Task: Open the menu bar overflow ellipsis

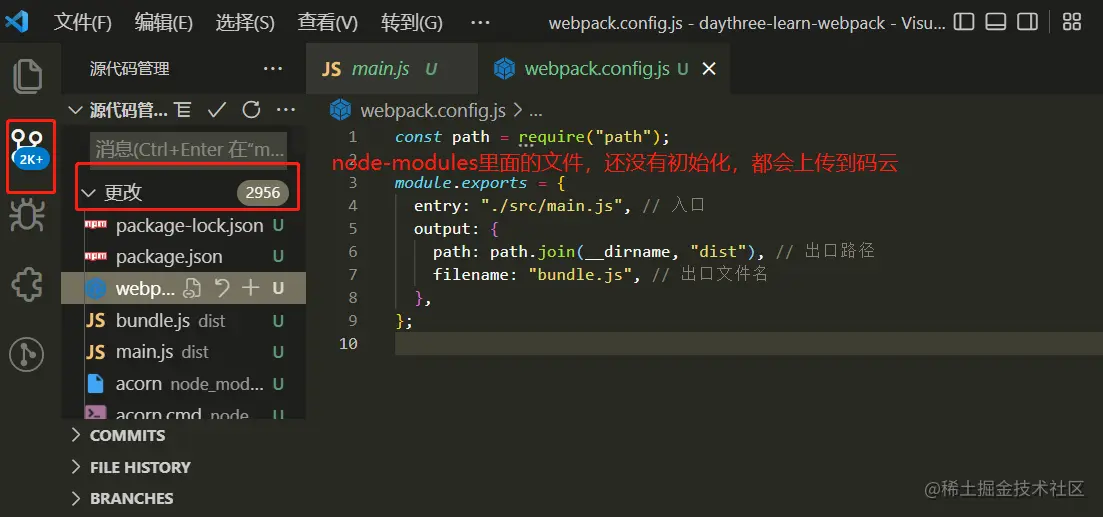Action: point(480,23)
